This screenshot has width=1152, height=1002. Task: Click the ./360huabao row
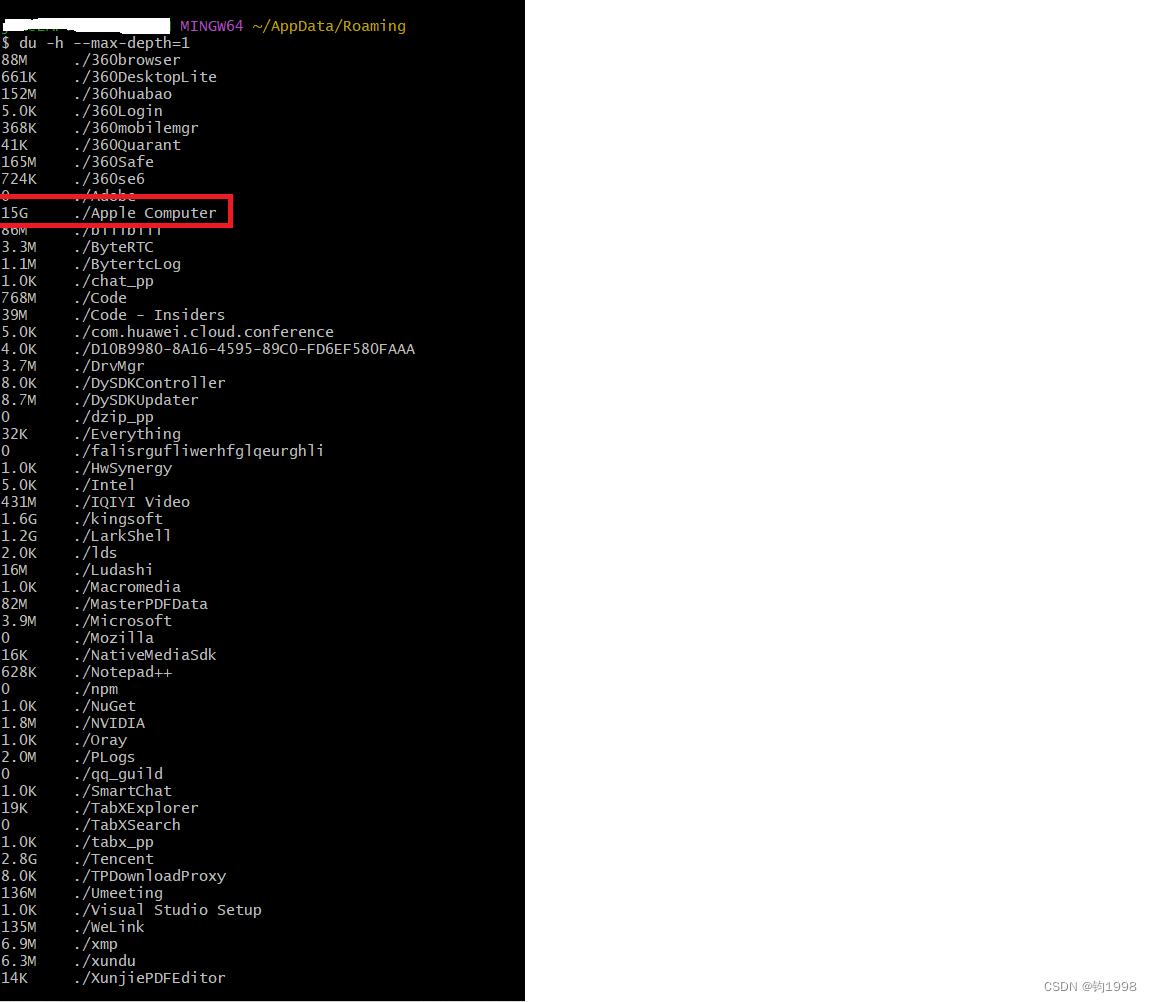87,93
